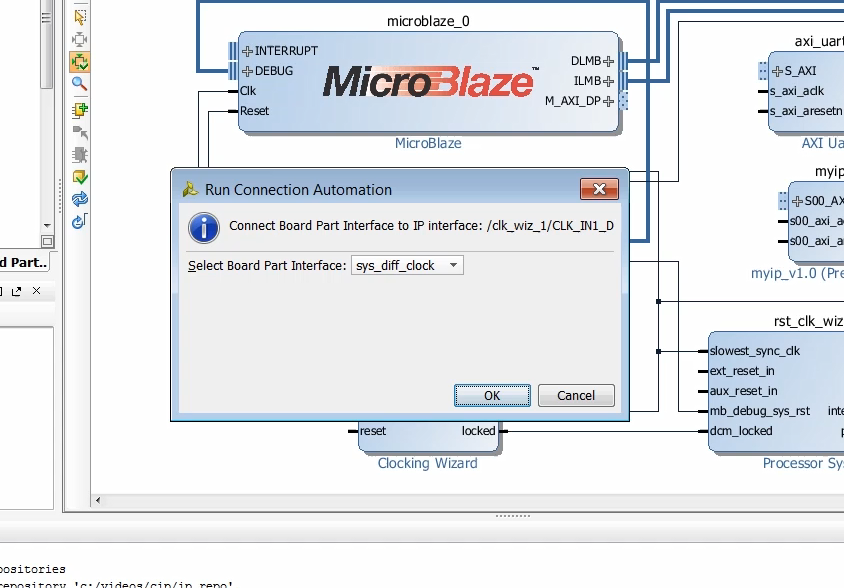This screenshot has width=844, height=588.
Task: Click the Customize Block icon
Action: tap(78, 152)
